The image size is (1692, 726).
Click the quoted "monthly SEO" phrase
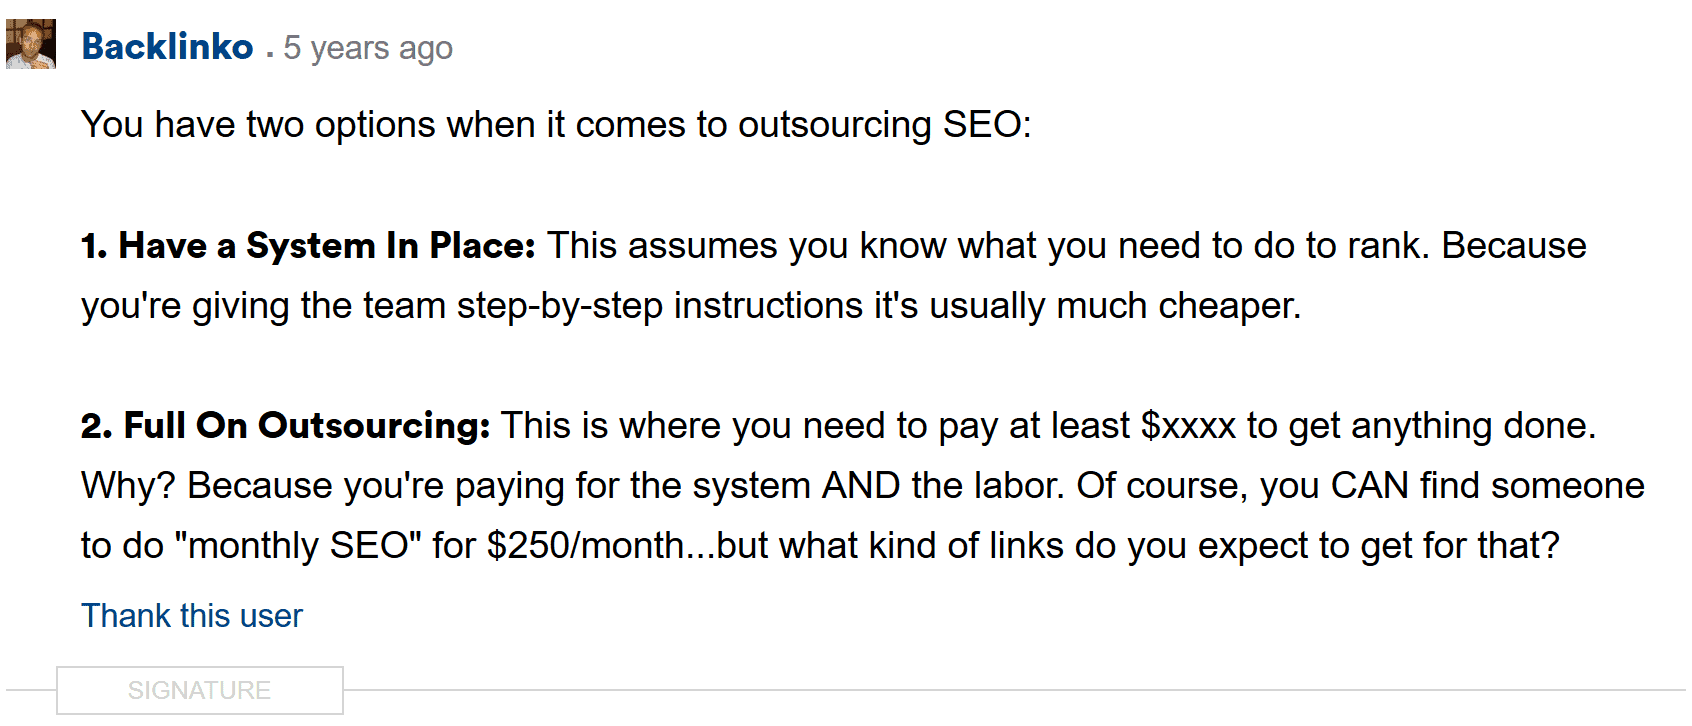[298, 546]
